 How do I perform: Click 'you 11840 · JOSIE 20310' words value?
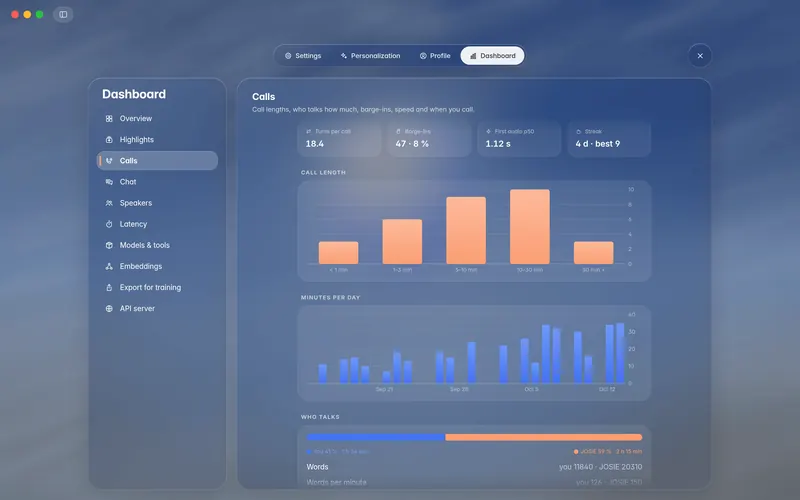pos(601,467)
